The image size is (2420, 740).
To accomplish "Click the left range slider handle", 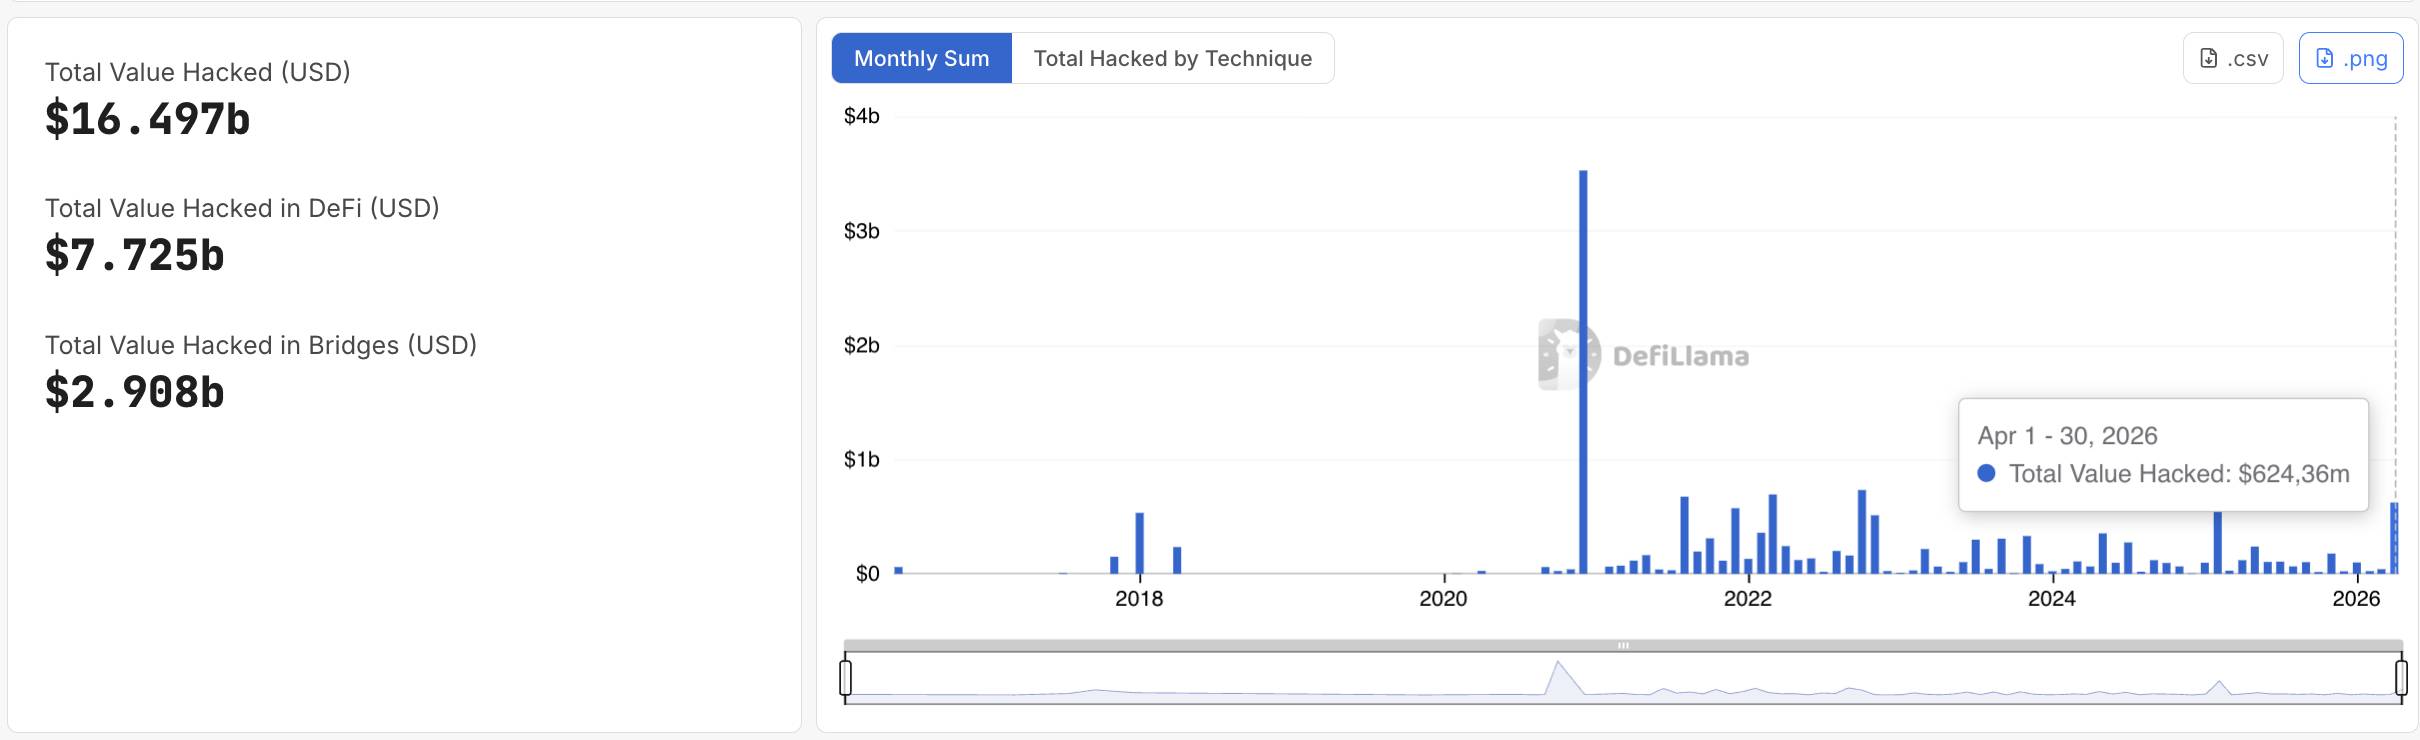I will pyautogui.click(x=846, y=677).
